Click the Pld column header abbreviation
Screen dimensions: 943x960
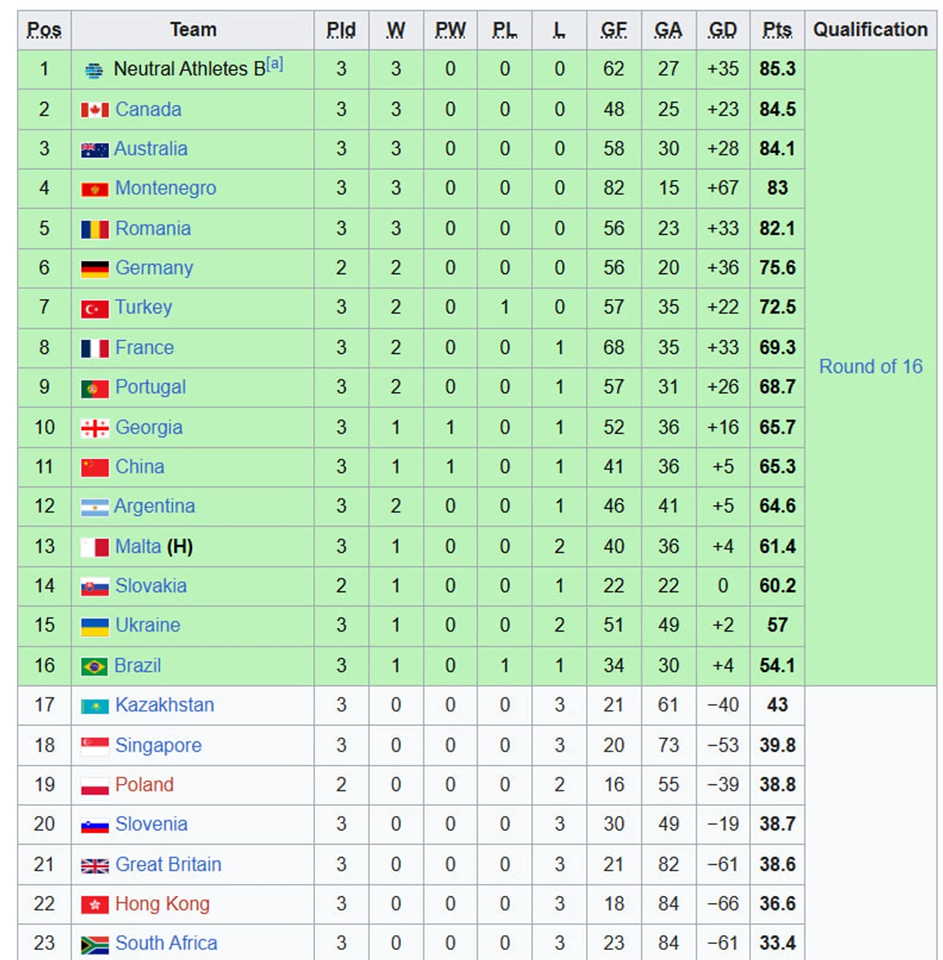tap(341, 30)
